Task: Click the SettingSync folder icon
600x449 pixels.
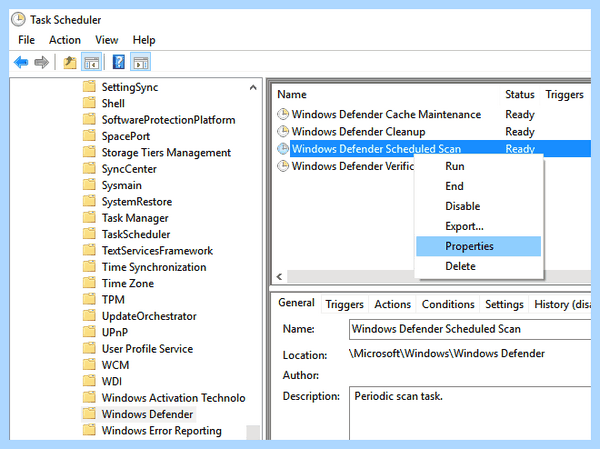Action: [x=89, y=87]
